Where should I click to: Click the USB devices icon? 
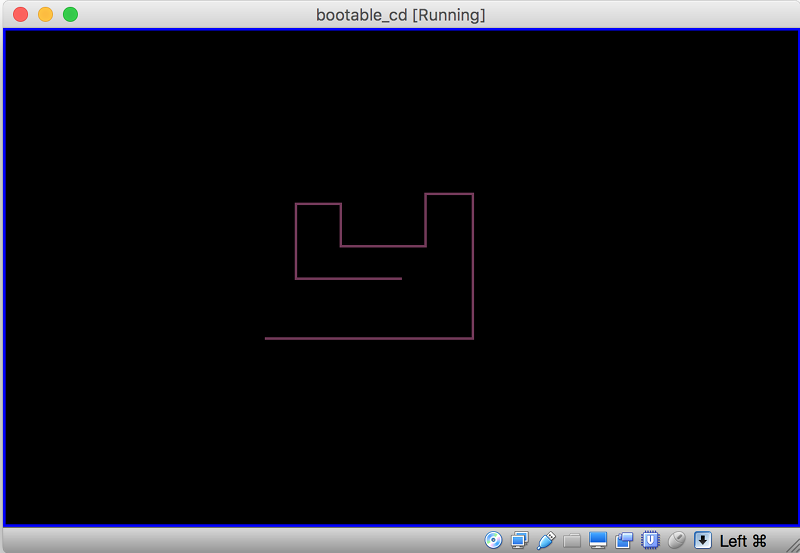coord(546,541)
